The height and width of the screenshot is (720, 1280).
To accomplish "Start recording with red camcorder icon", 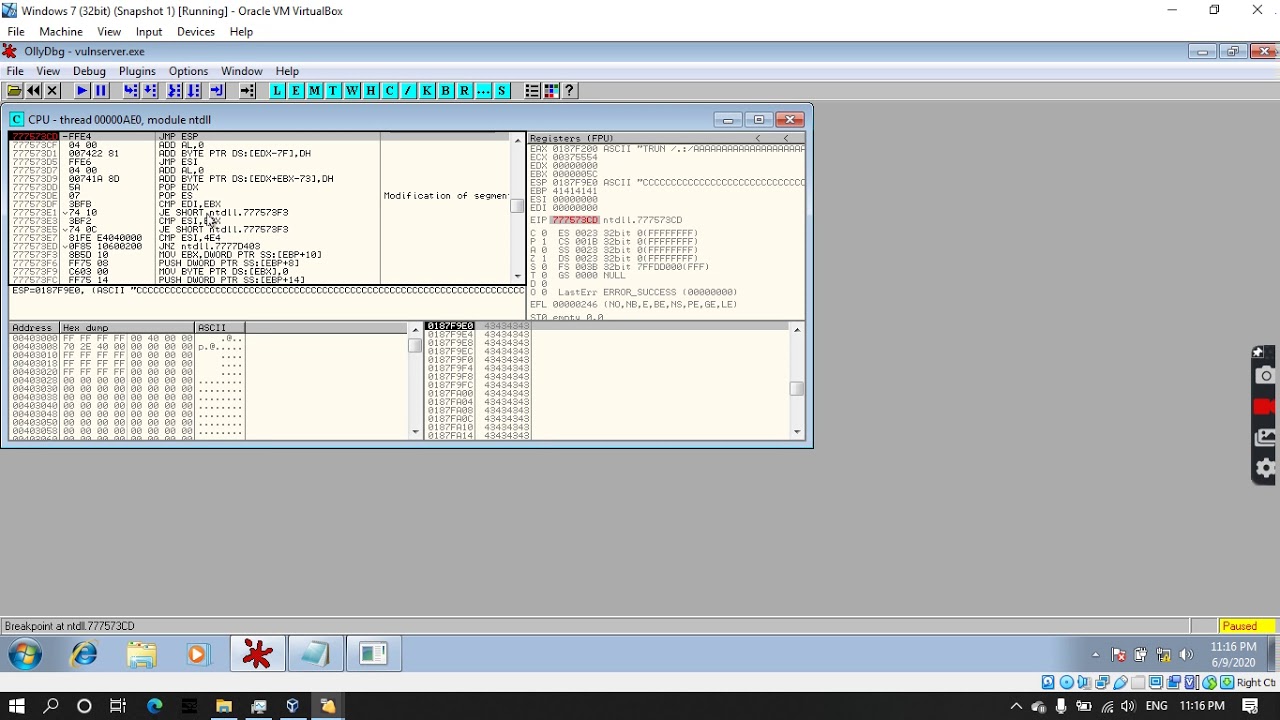I will [x=1265, y=406].
